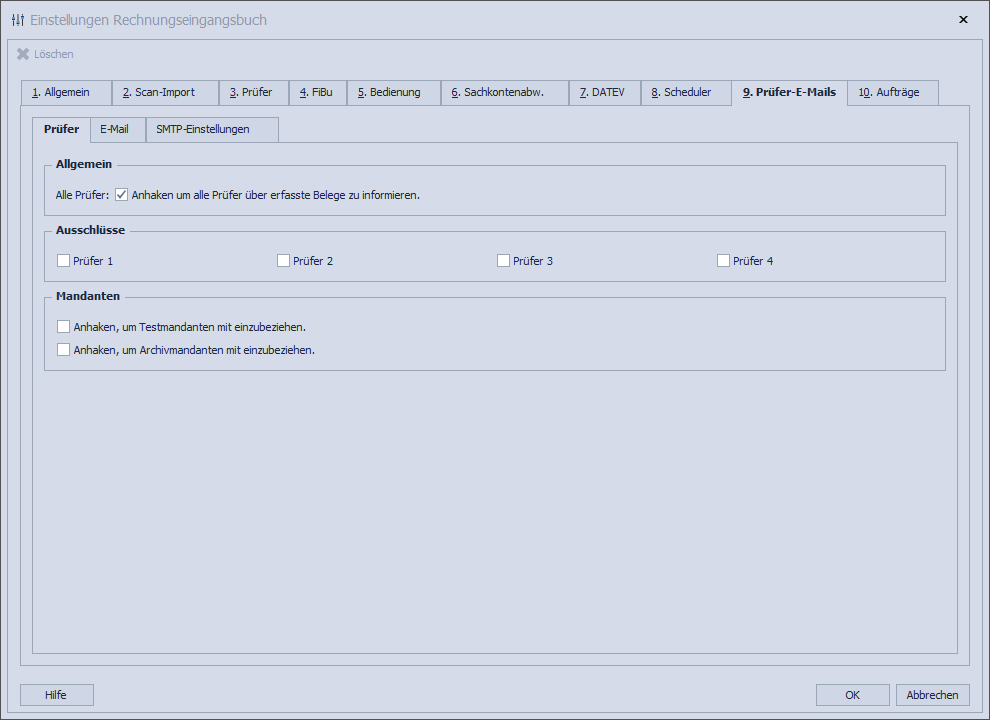Select the 4. FiBu tab

tap(317, 92)
